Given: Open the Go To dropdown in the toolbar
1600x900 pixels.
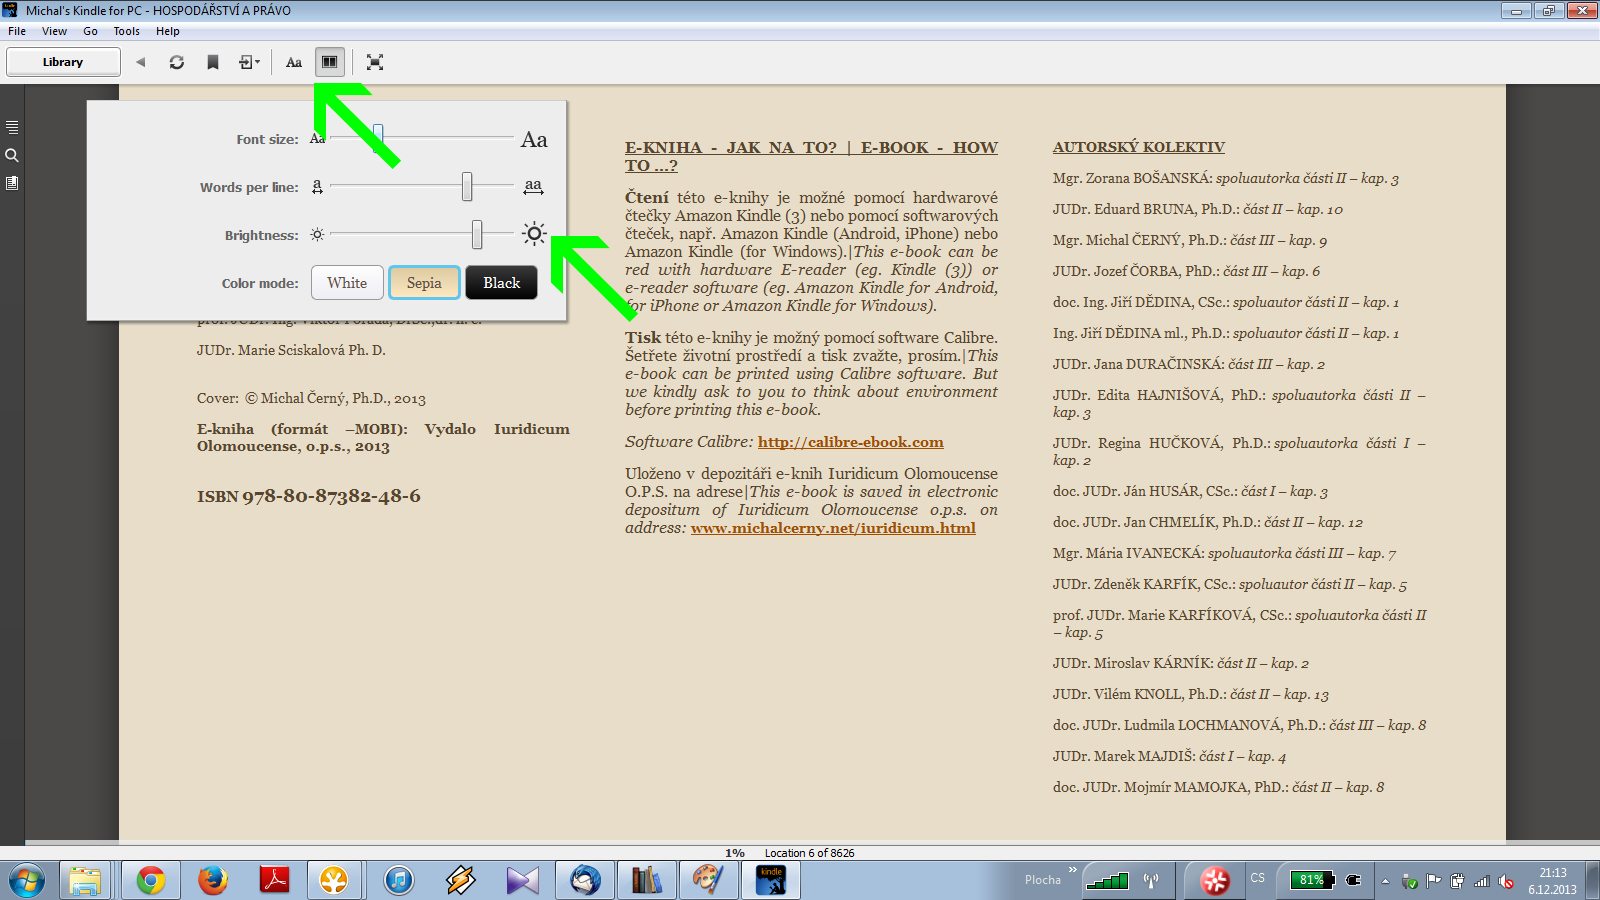Looking at the screenshot, I should 249,62.
